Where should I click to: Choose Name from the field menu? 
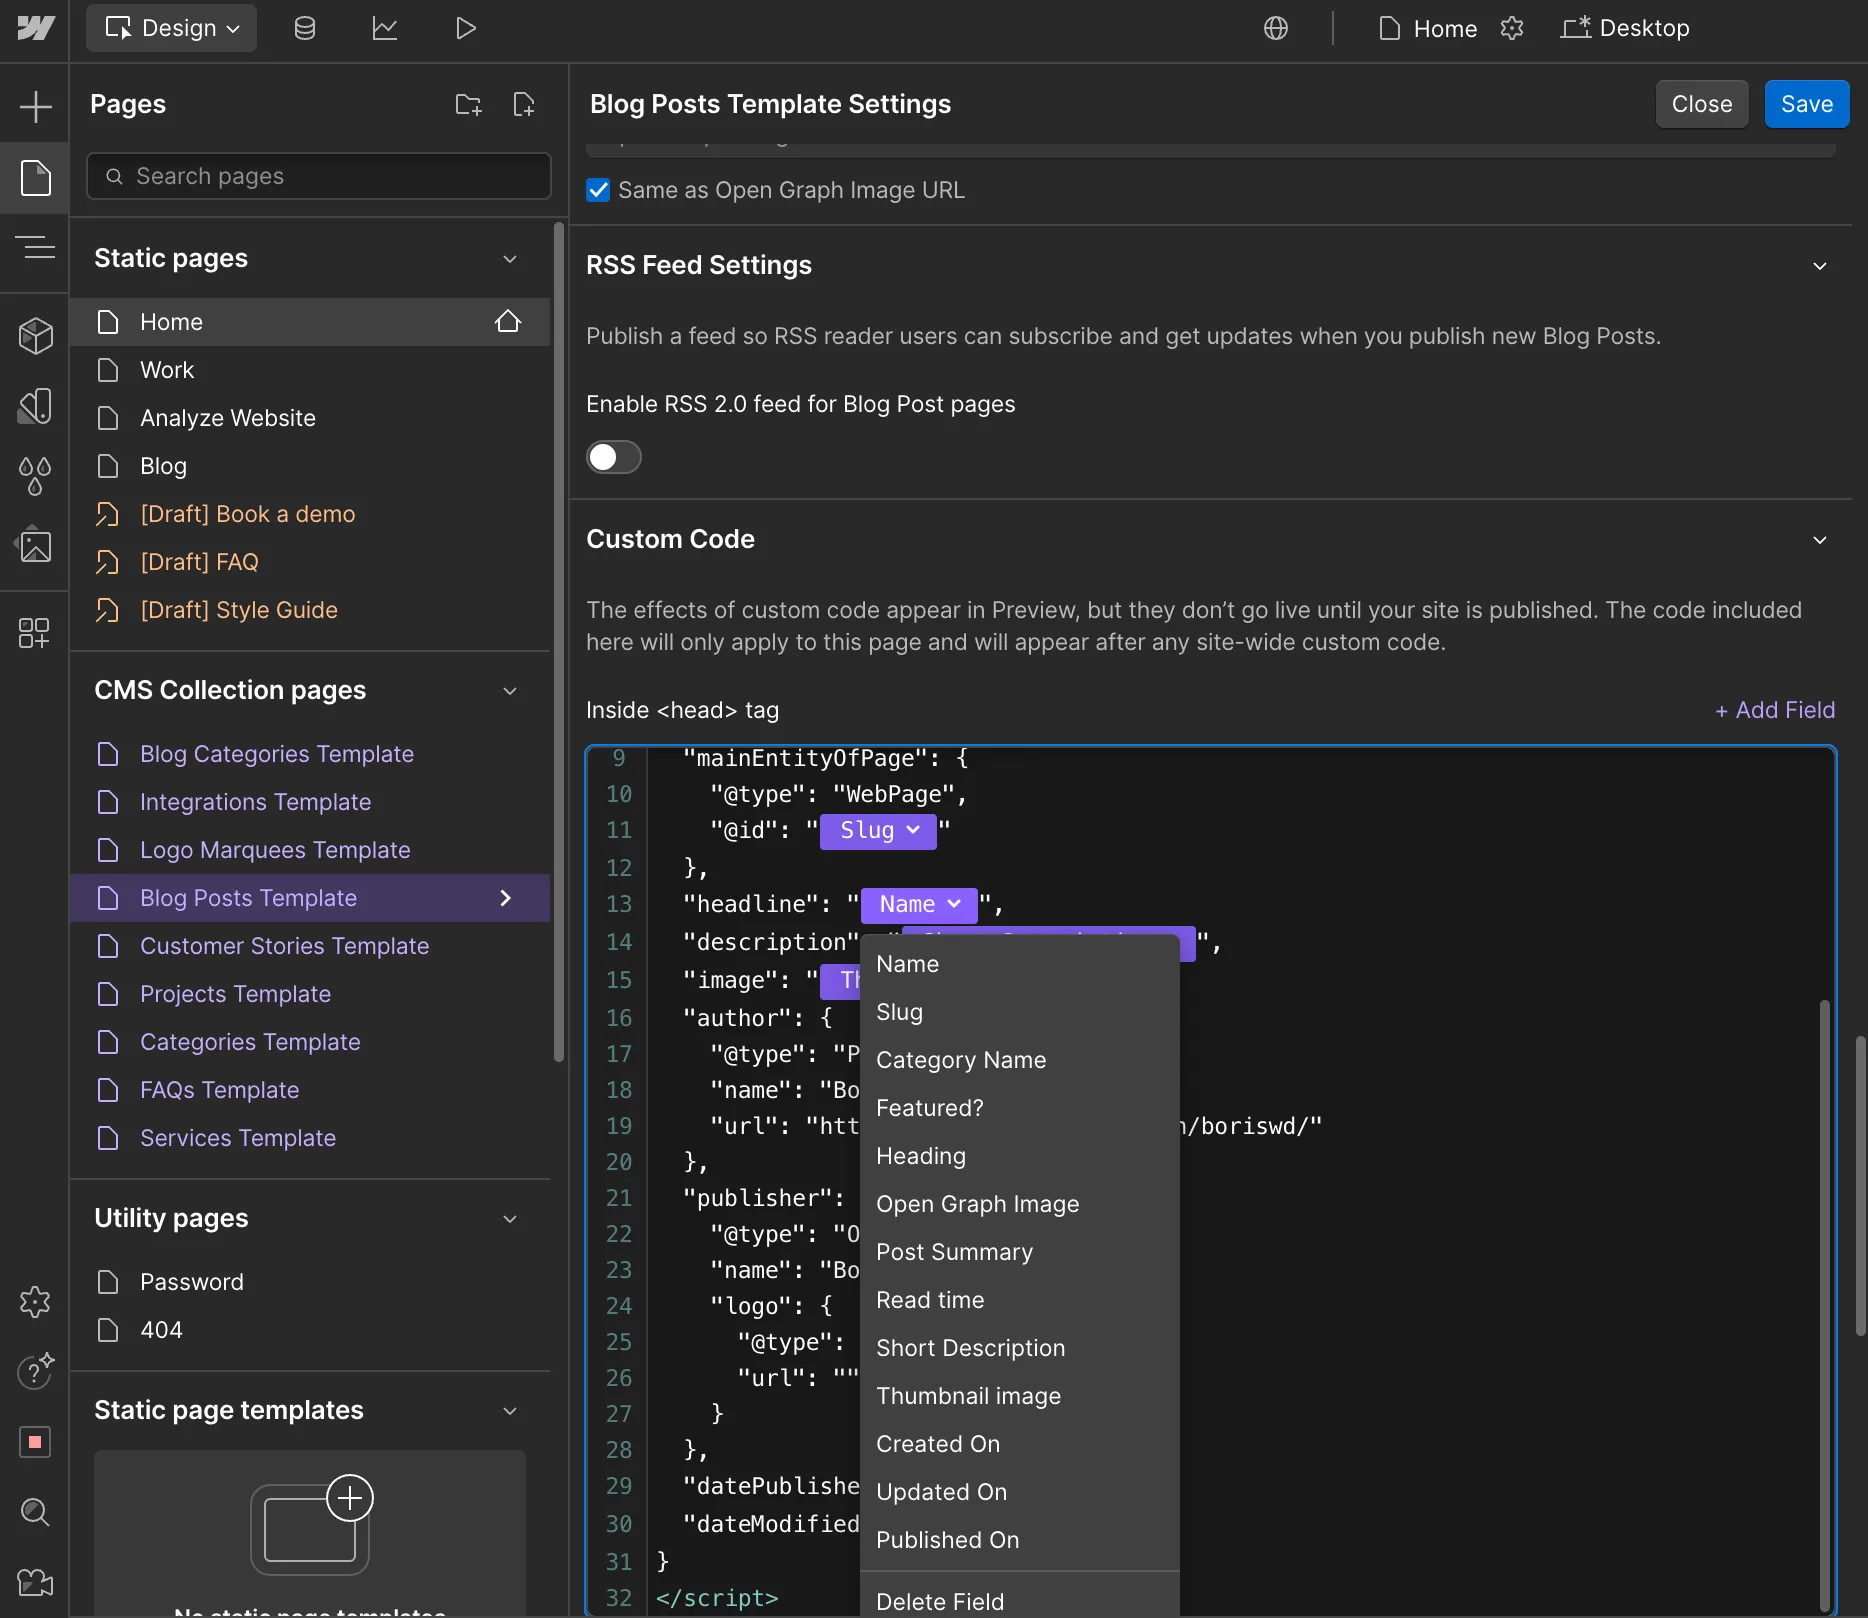1019,964
